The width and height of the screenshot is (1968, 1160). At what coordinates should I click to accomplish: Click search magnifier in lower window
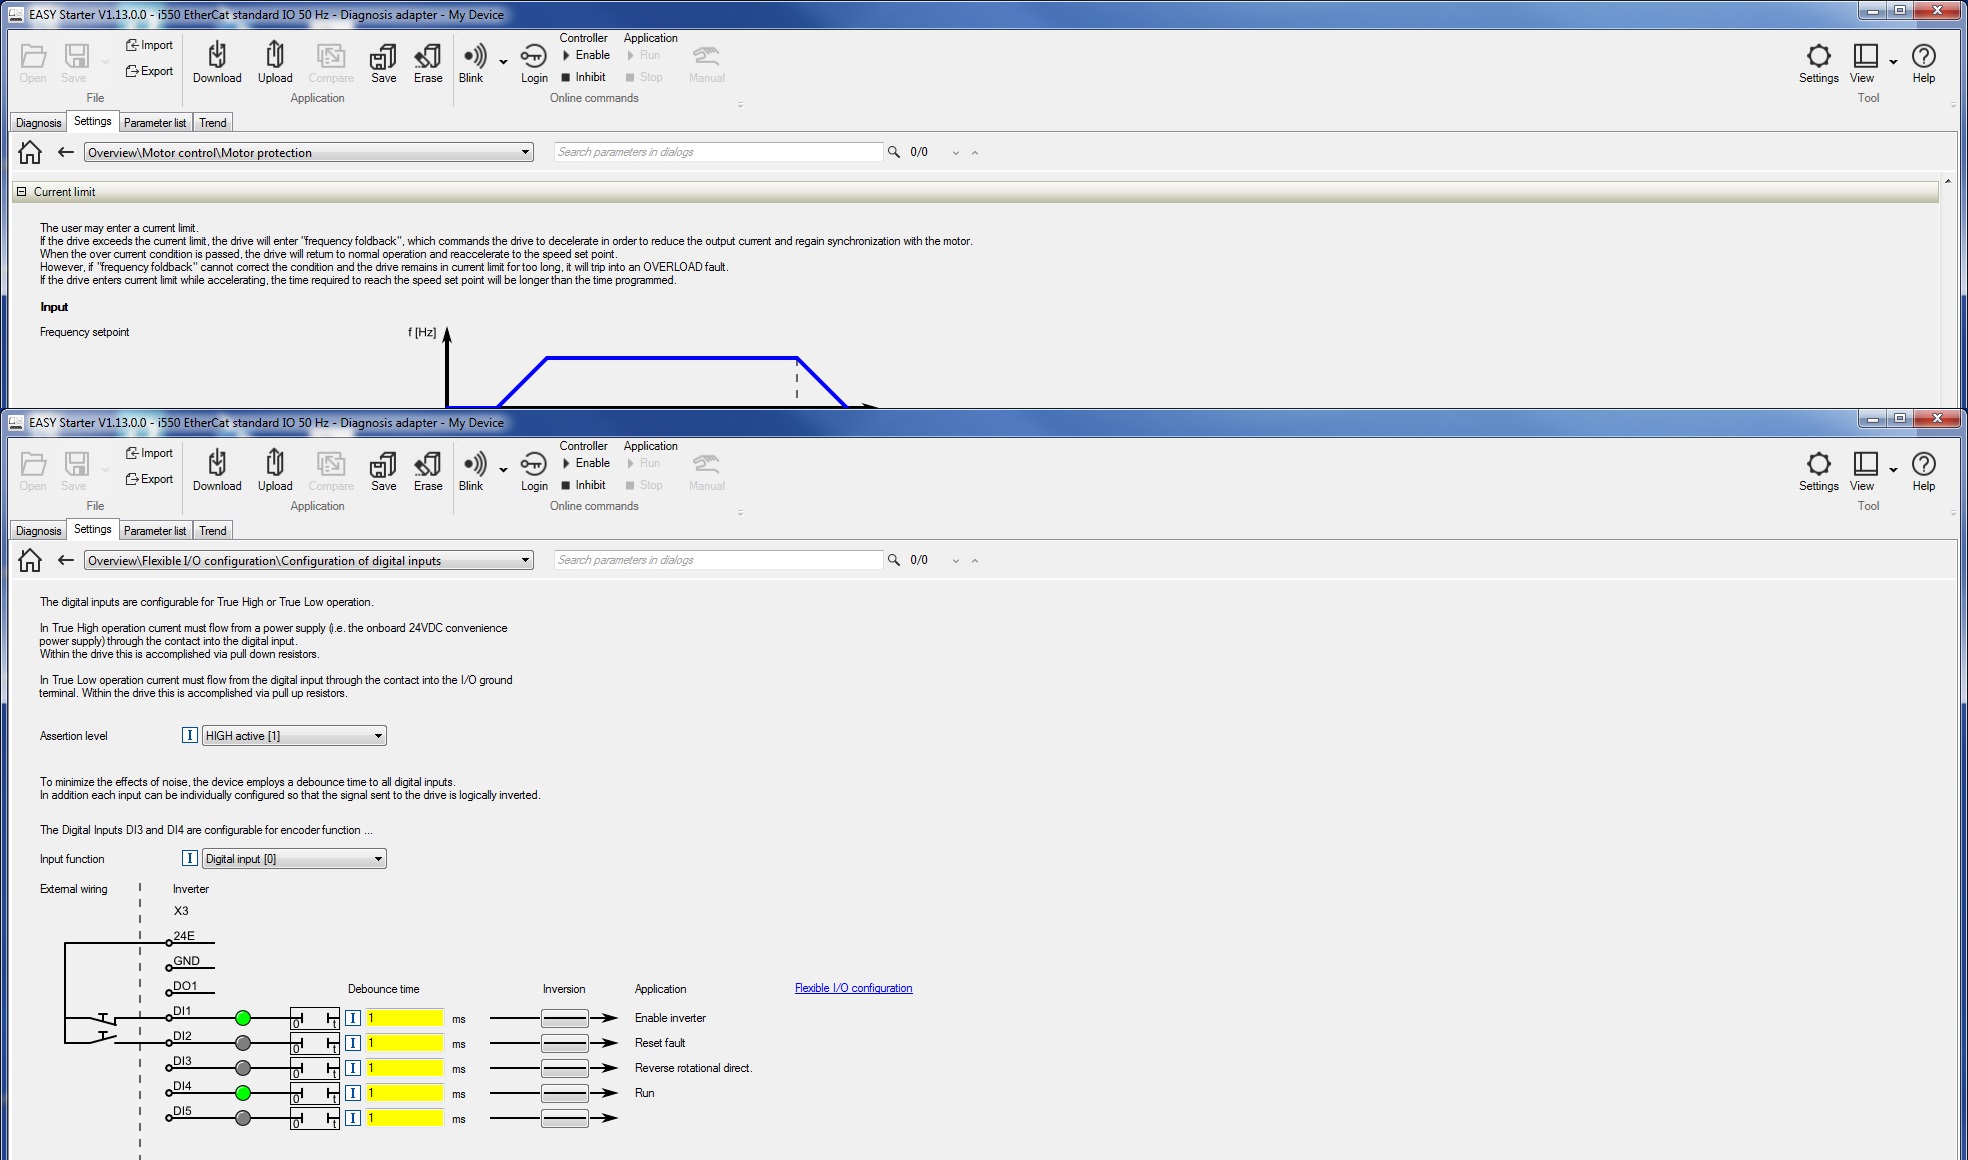click(x=894, y=560)
